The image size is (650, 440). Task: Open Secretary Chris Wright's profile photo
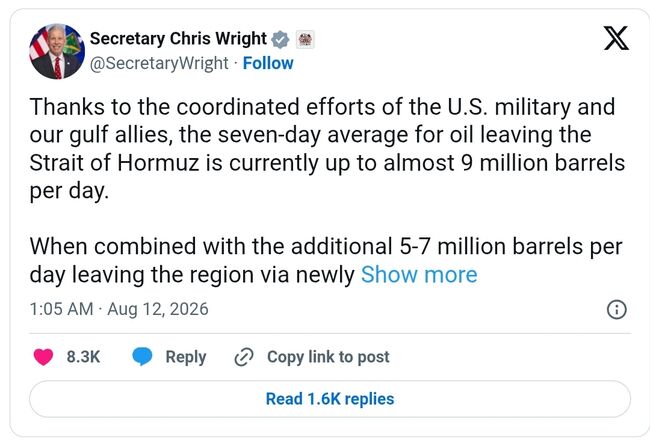click(x=57, y=51)
